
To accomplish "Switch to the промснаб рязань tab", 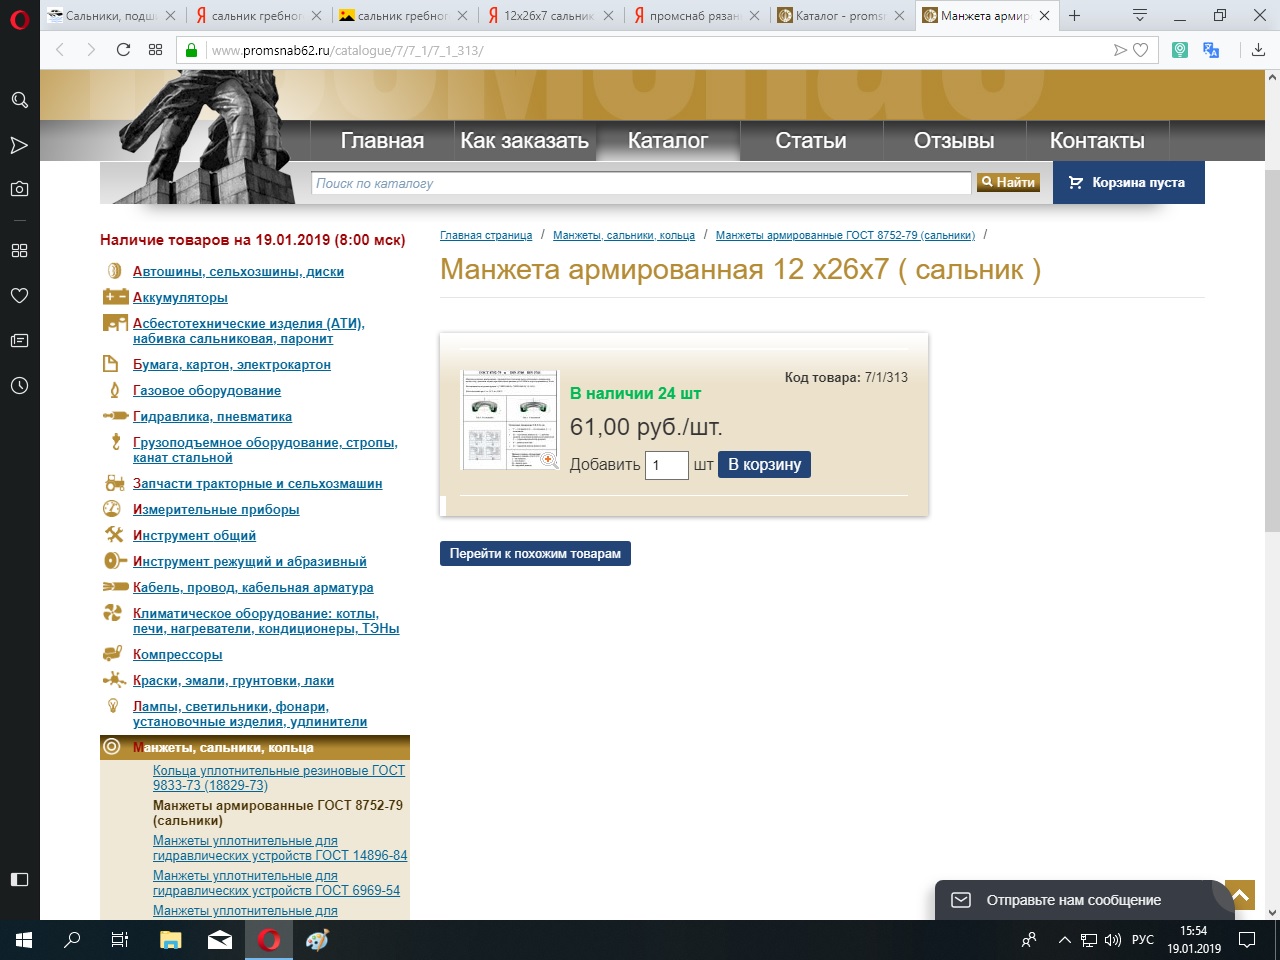I will coord(693,16).
